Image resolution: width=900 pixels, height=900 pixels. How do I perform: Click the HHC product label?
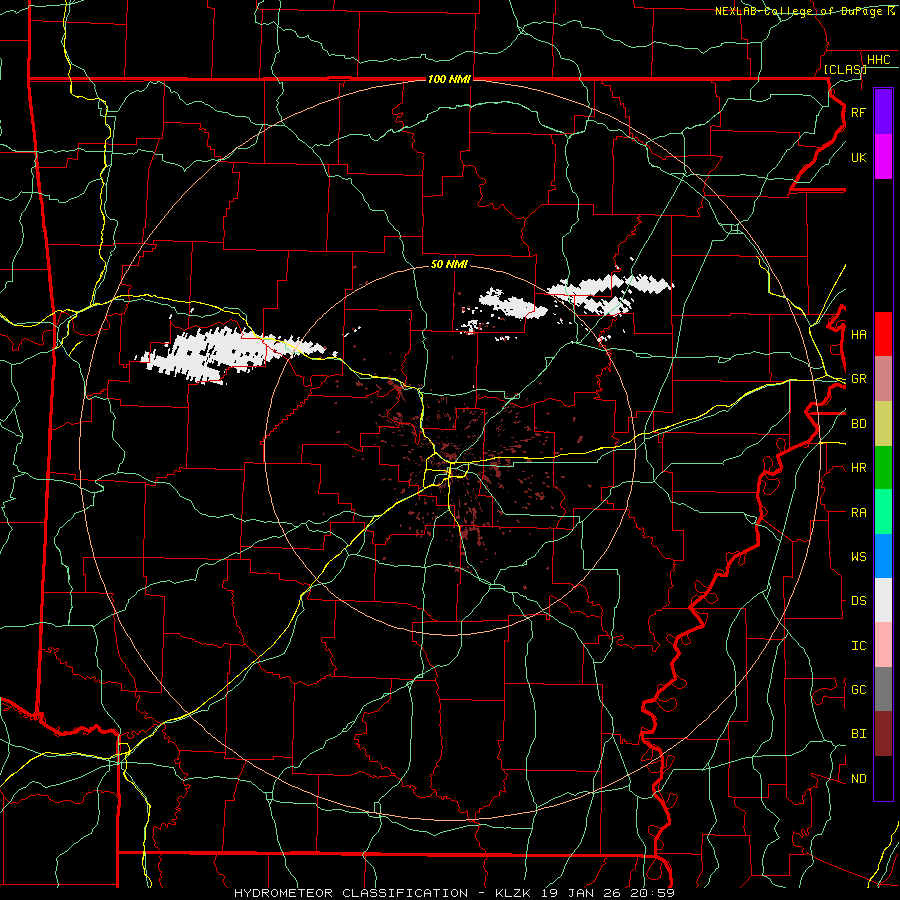878,60
